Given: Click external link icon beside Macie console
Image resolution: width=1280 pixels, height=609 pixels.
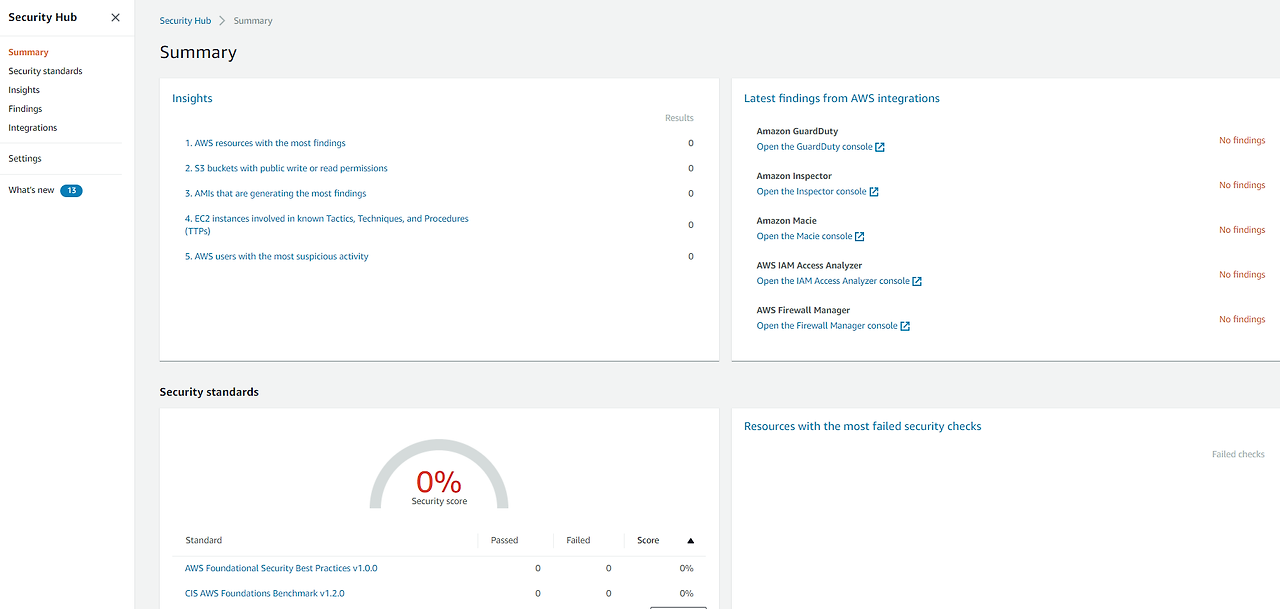Looking at the screenshot, I should pos(860,237).
